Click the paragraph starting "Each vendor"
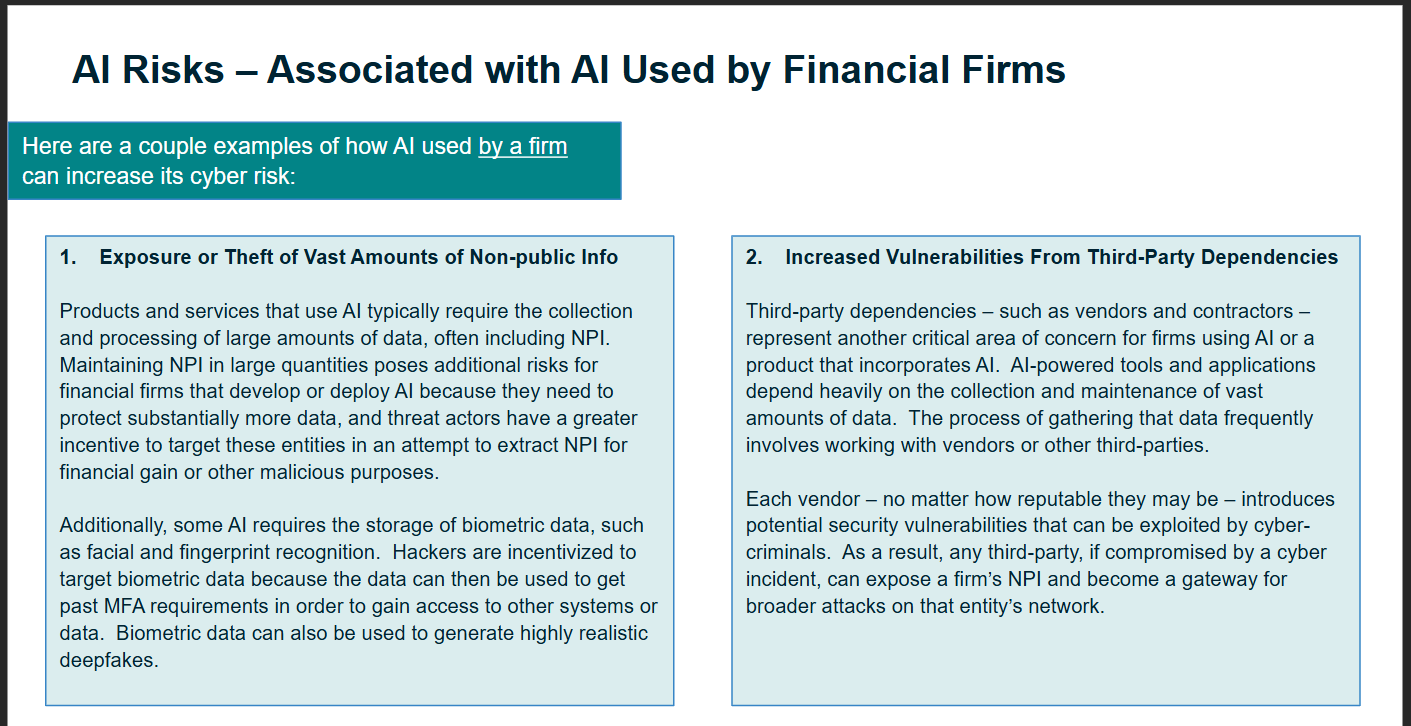Image resolution: width=1411 pixels, height=726 pixels. (x=1040, y=552)
